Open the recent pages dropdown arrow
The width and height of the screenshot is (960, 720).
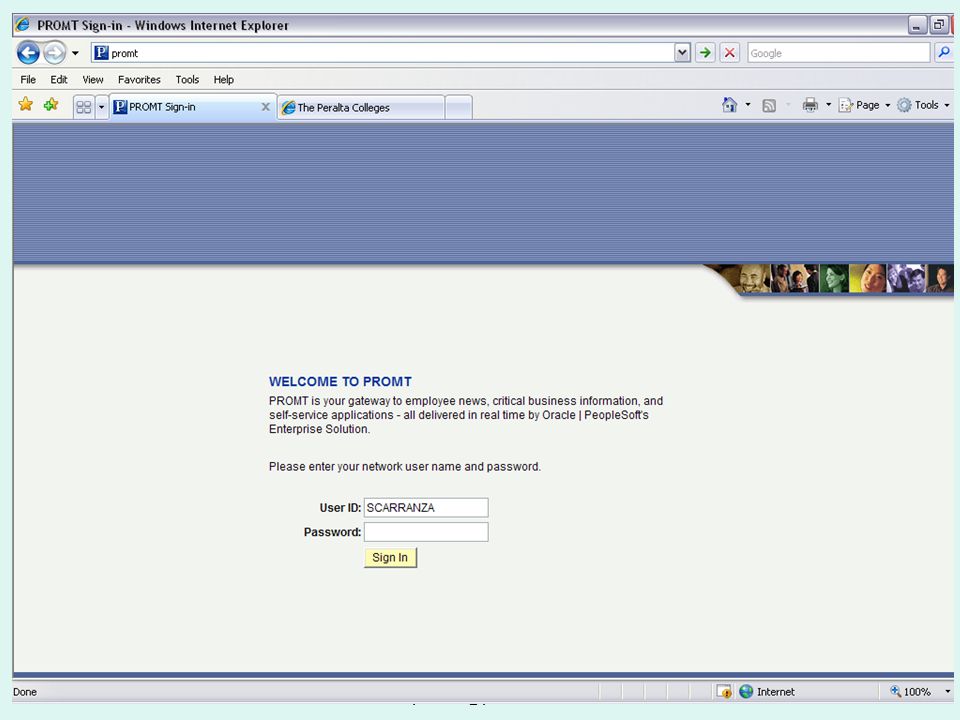tap(75, 53)
